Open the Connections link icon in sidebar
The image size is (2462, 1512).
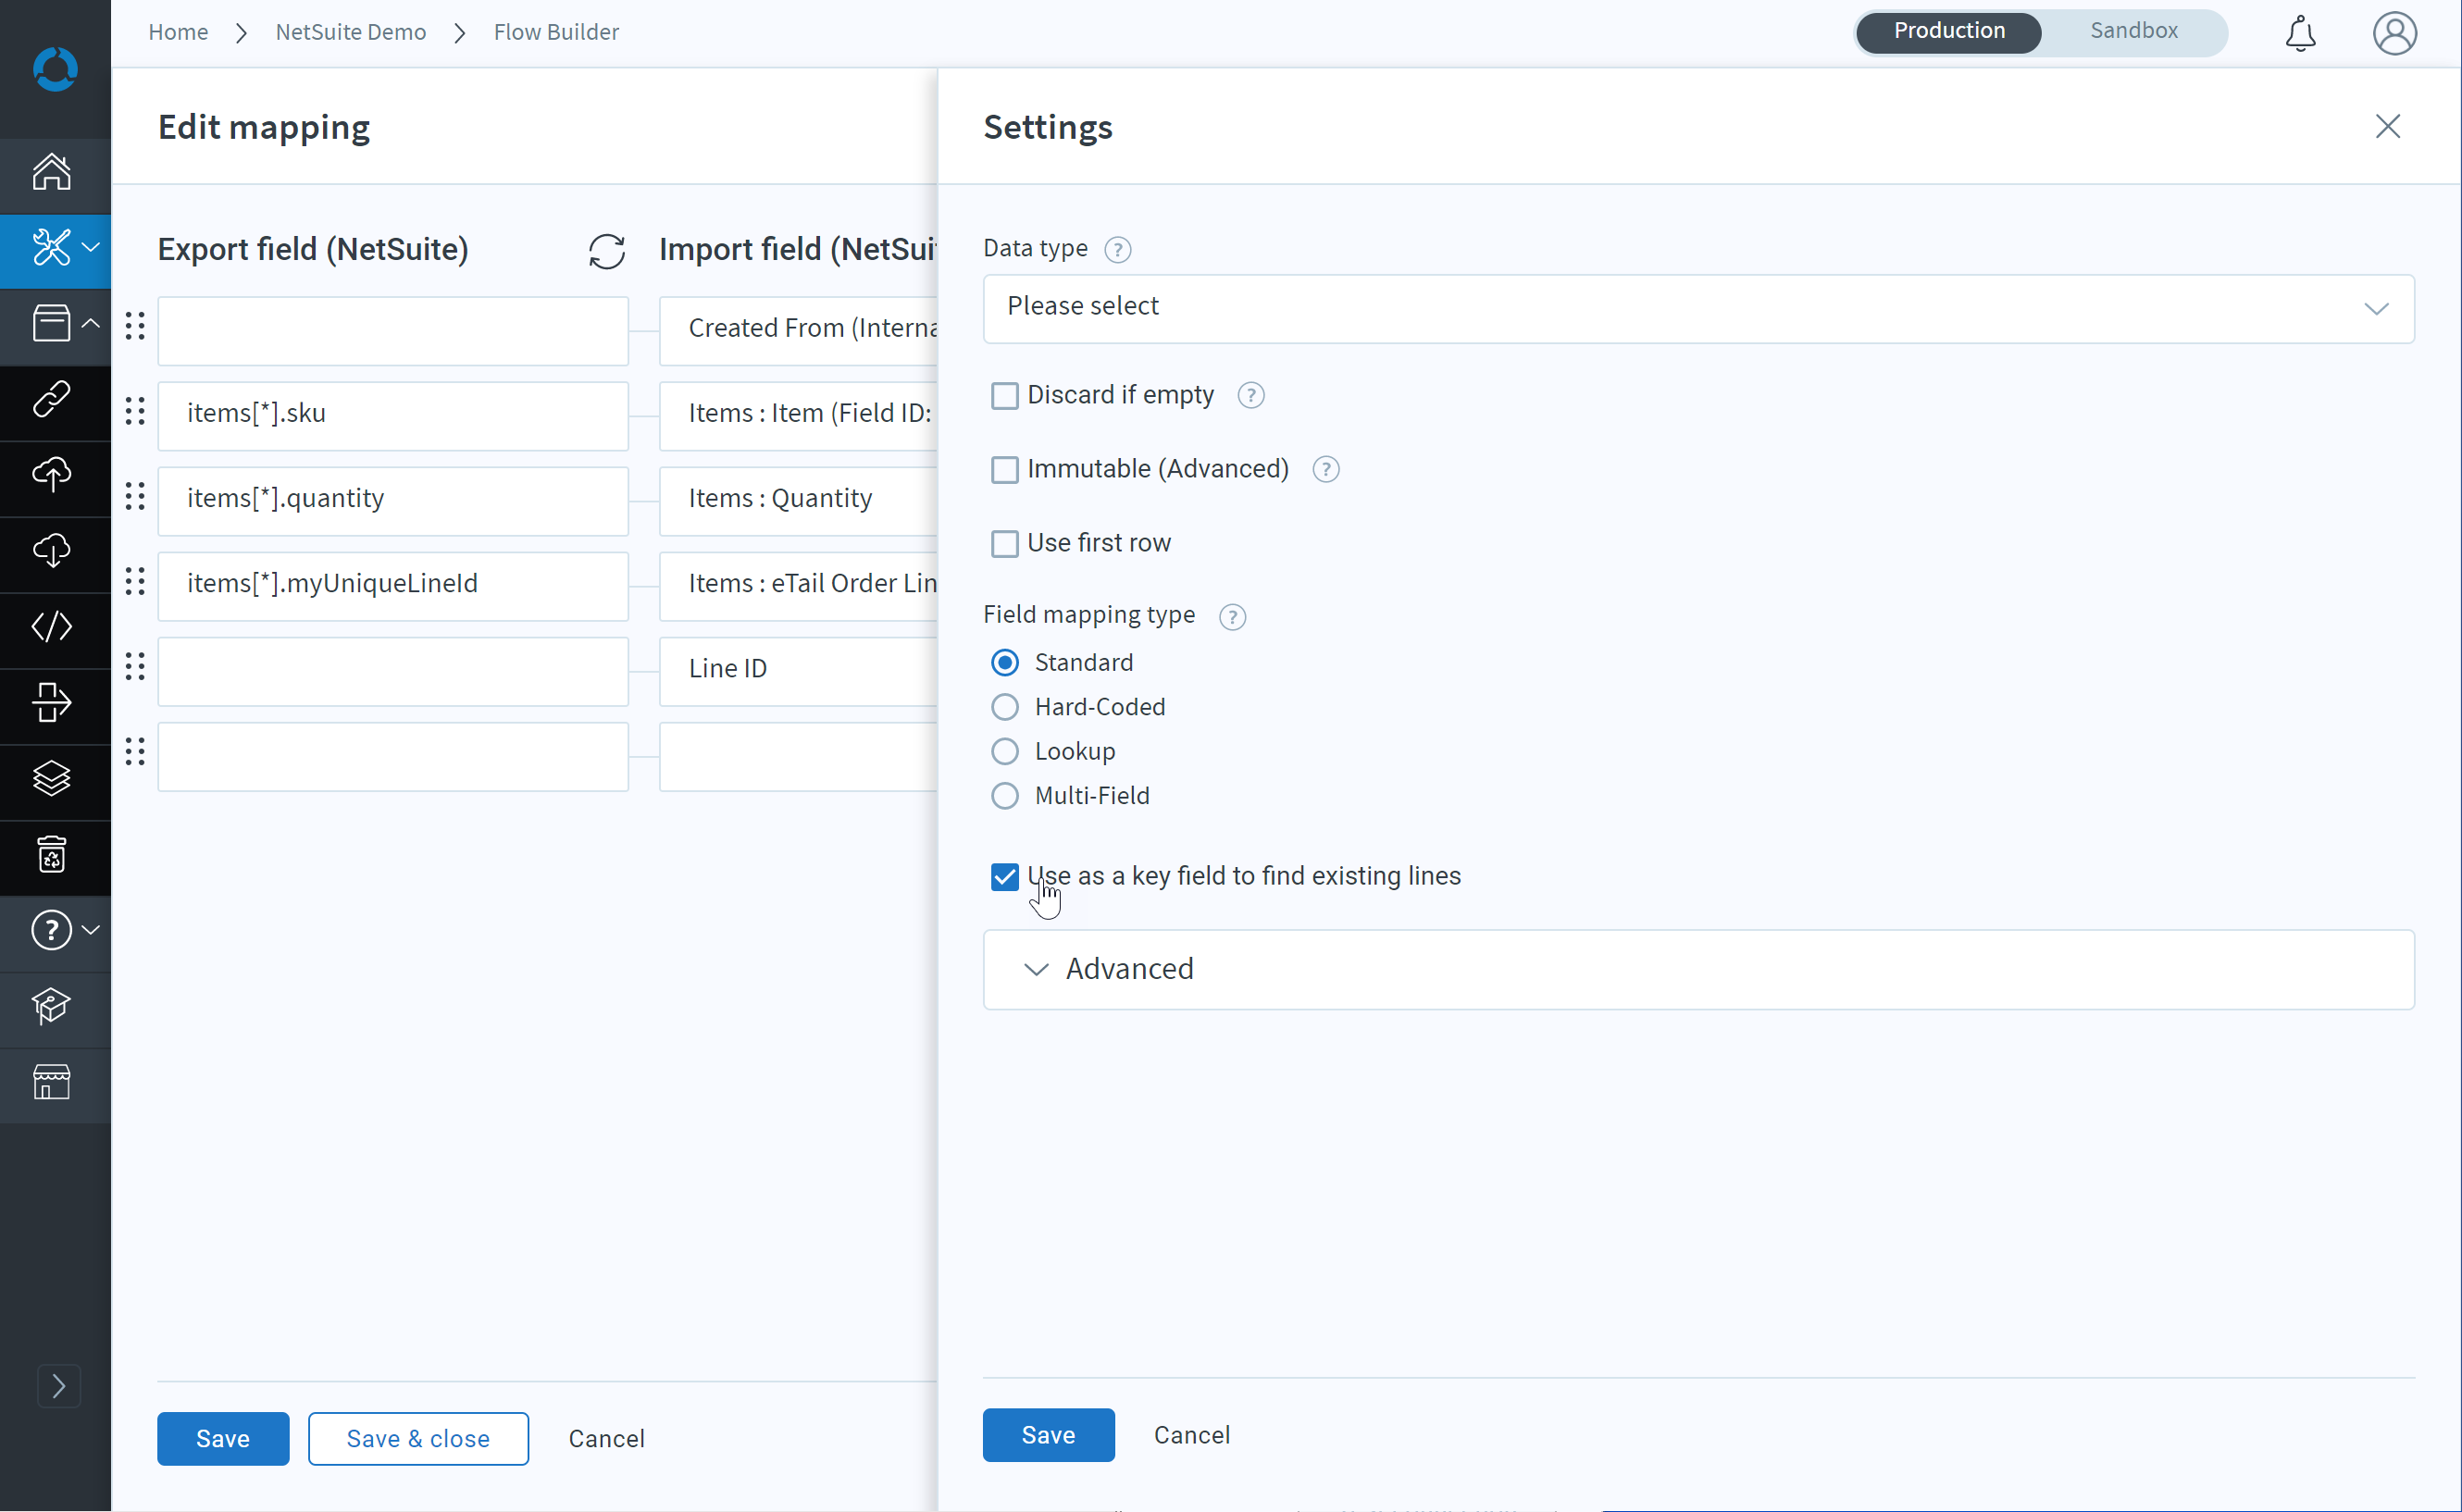click(52, 399)
